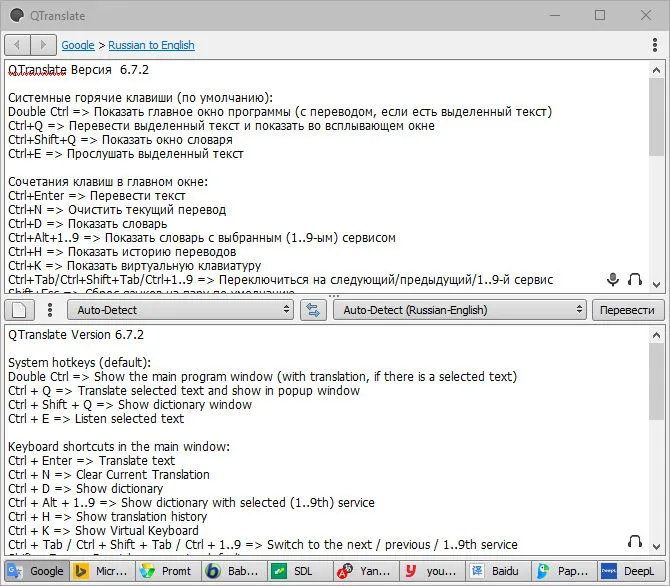This screenshot has height=586, width=670.
Task: Go forward with the right arrow button
Action: tap(43, 45)
